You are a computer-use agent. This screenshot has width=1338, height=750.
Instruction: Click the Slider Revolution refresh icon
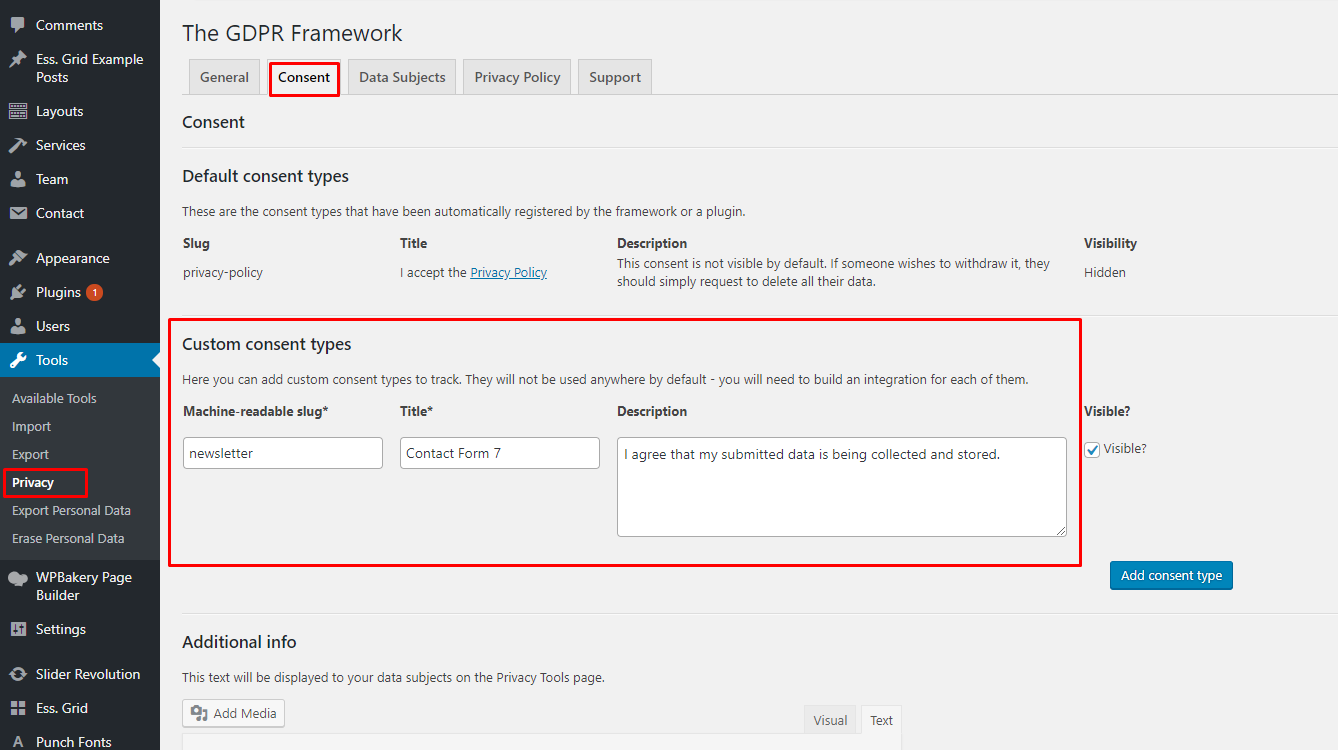coord(18,674)
